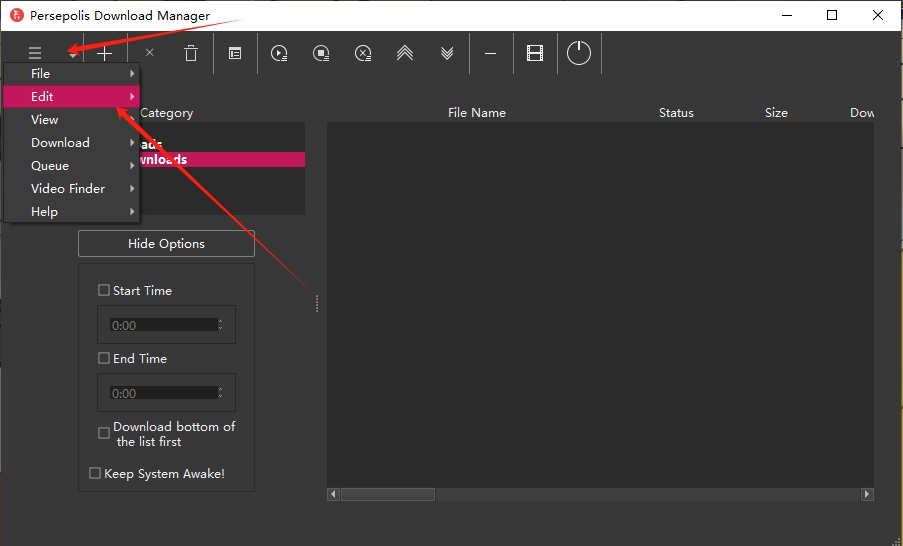The image size is (903, 546).
Task: Click the dropdown arrow beside menu icon
Action: pos(72,56)
